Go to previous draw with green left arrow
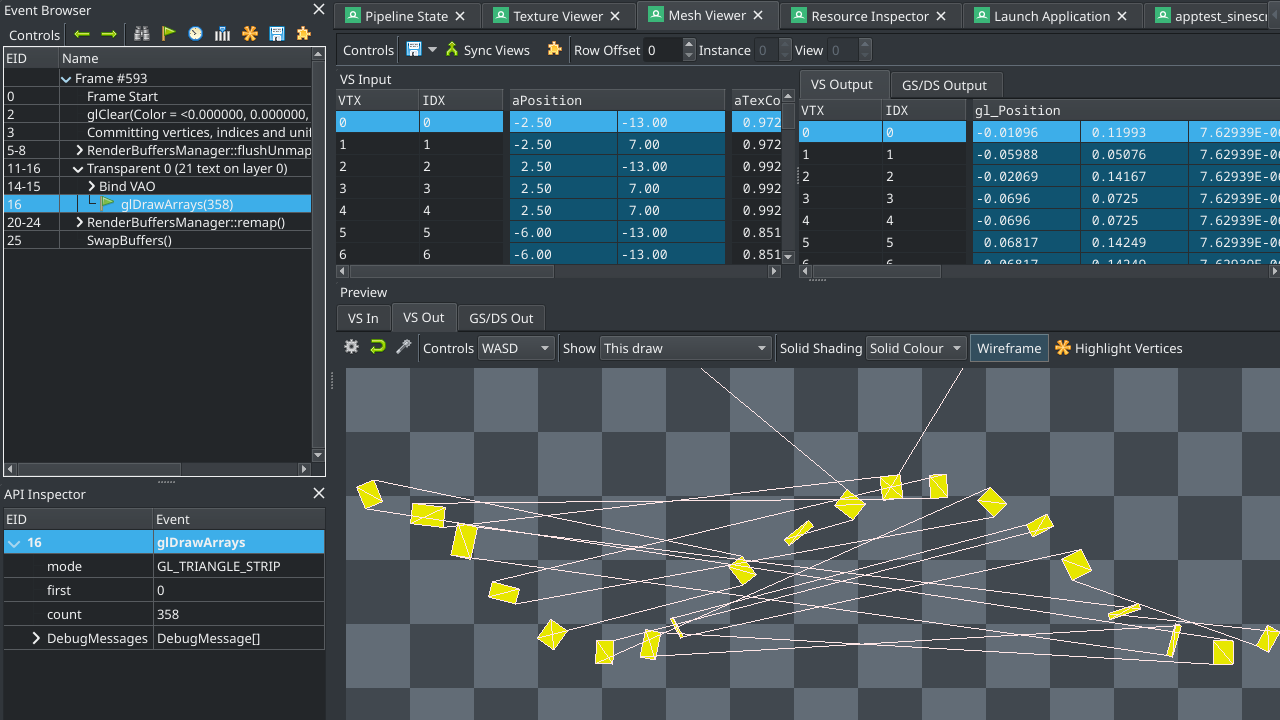Image resolution: width=1280 pixels, height=720 pixels. click(x=82, y=34)
